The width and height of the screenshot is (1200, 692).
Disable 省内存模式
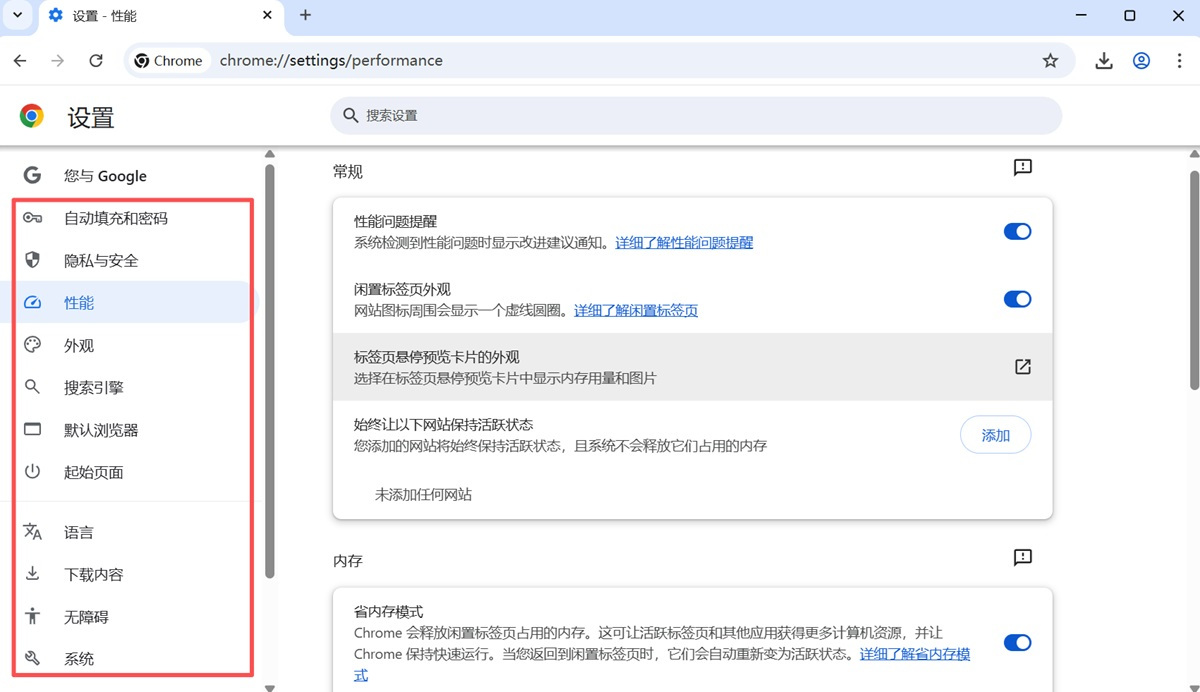tap(1017, 642)
